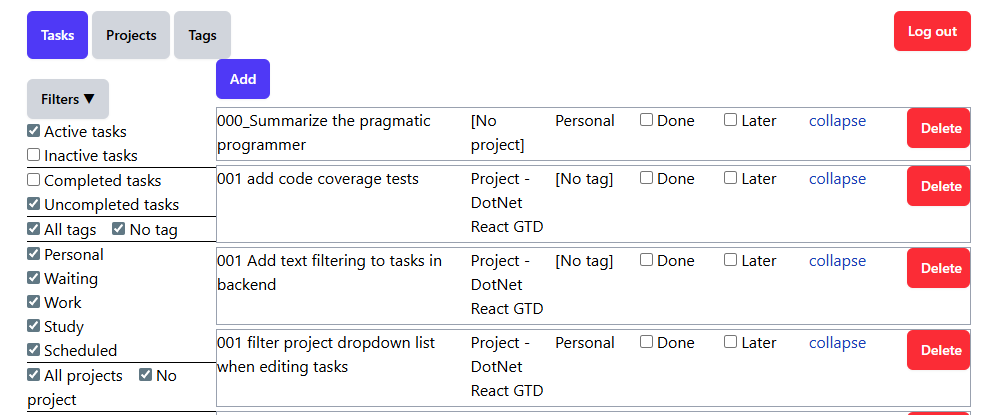Click the Log out button
The image size is (984, 415).
point(932,31)
